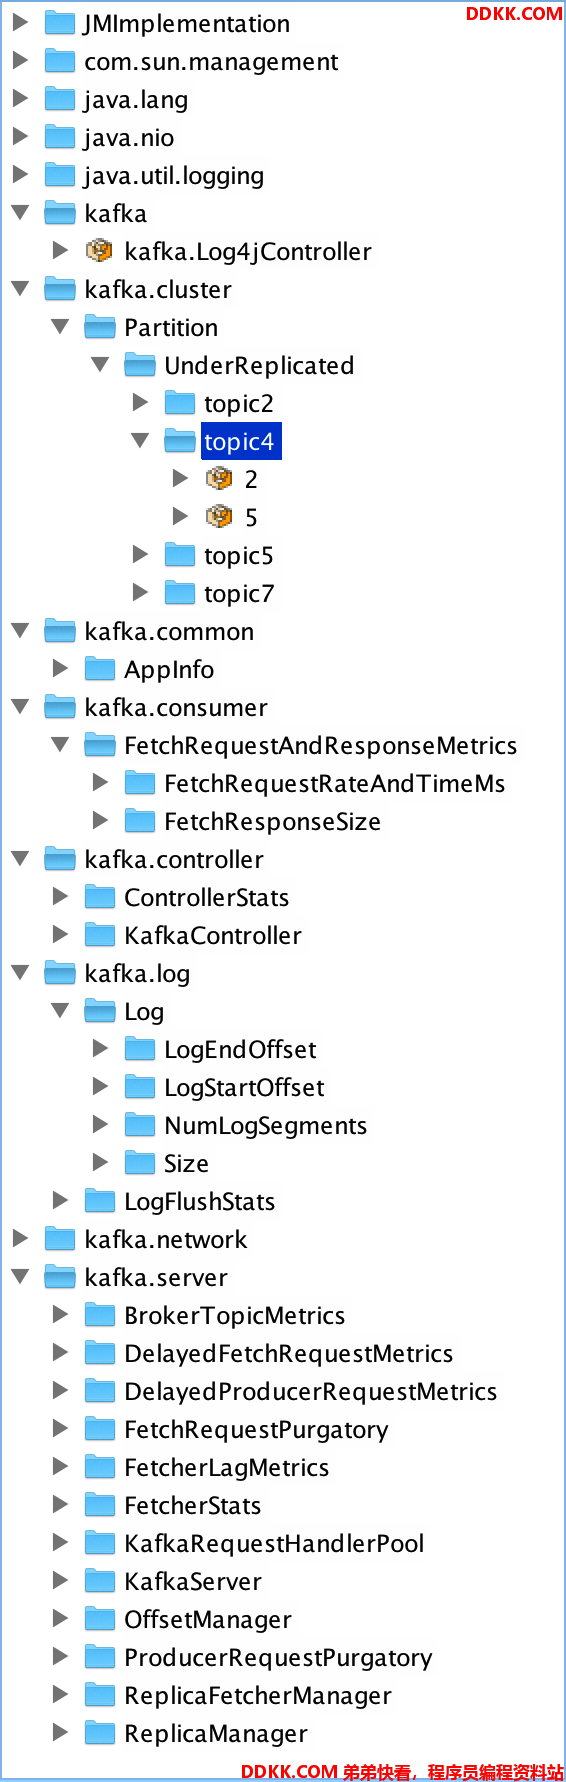
Task: Open the DDKK.COM link at top right
Action: pos(514,13)
